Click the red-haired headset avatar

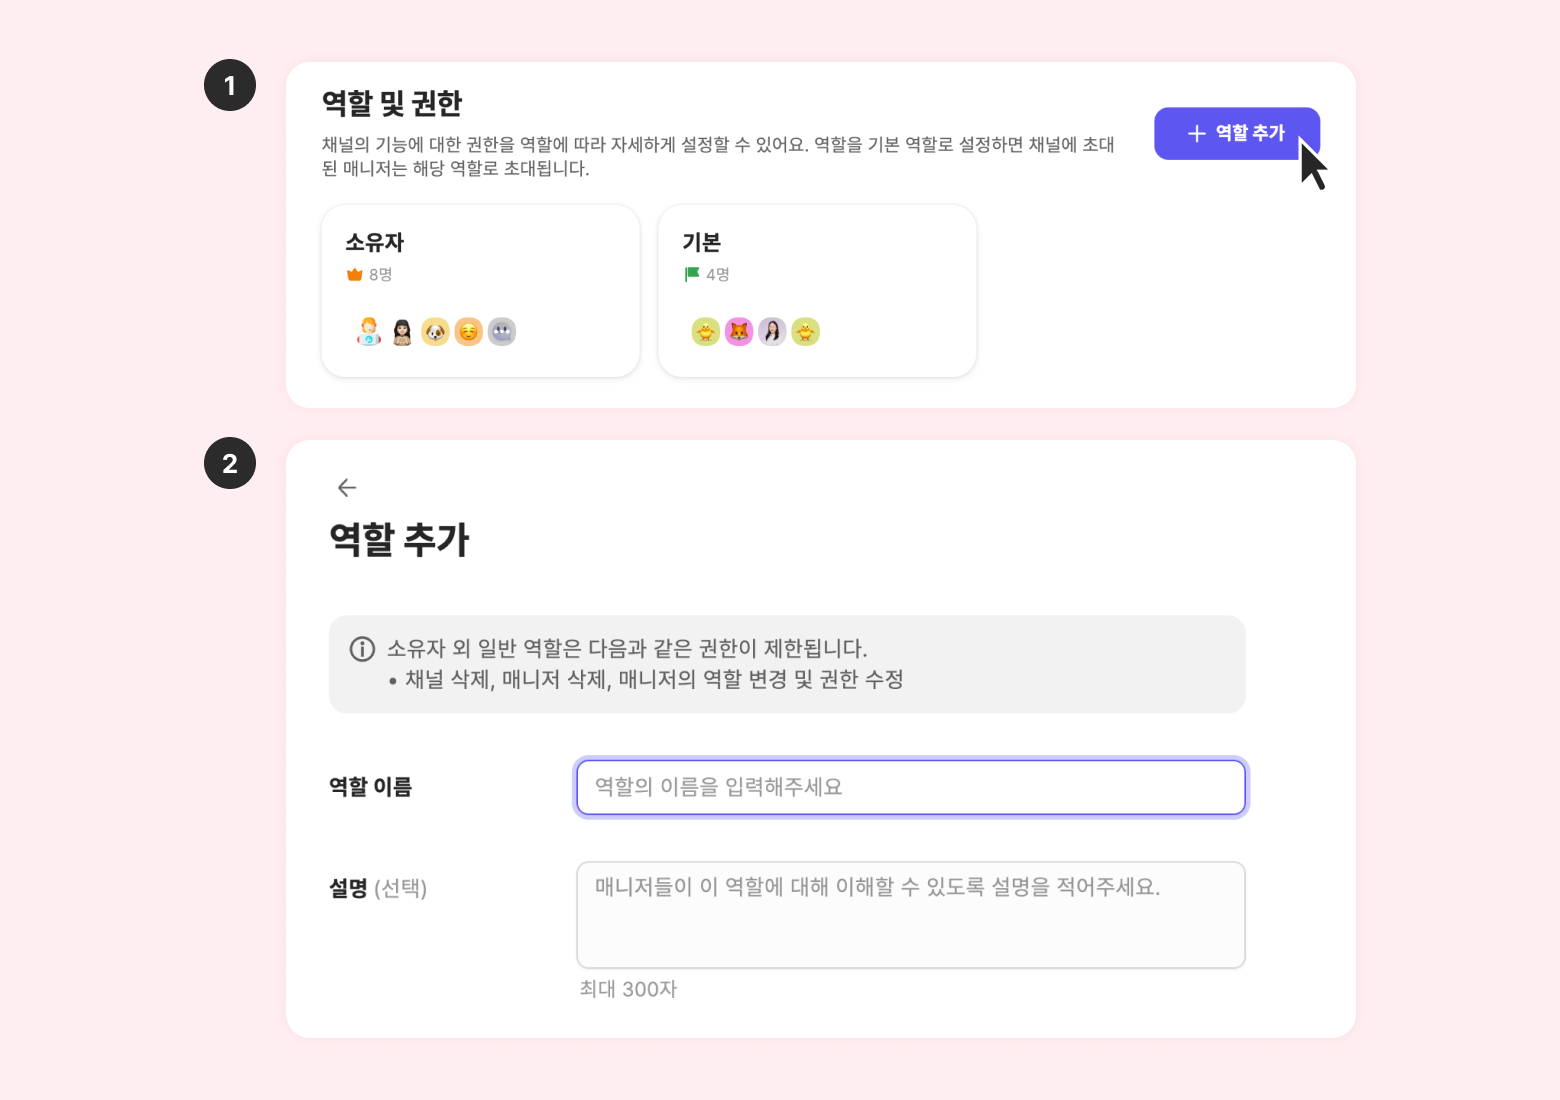(x=369, y=332)
